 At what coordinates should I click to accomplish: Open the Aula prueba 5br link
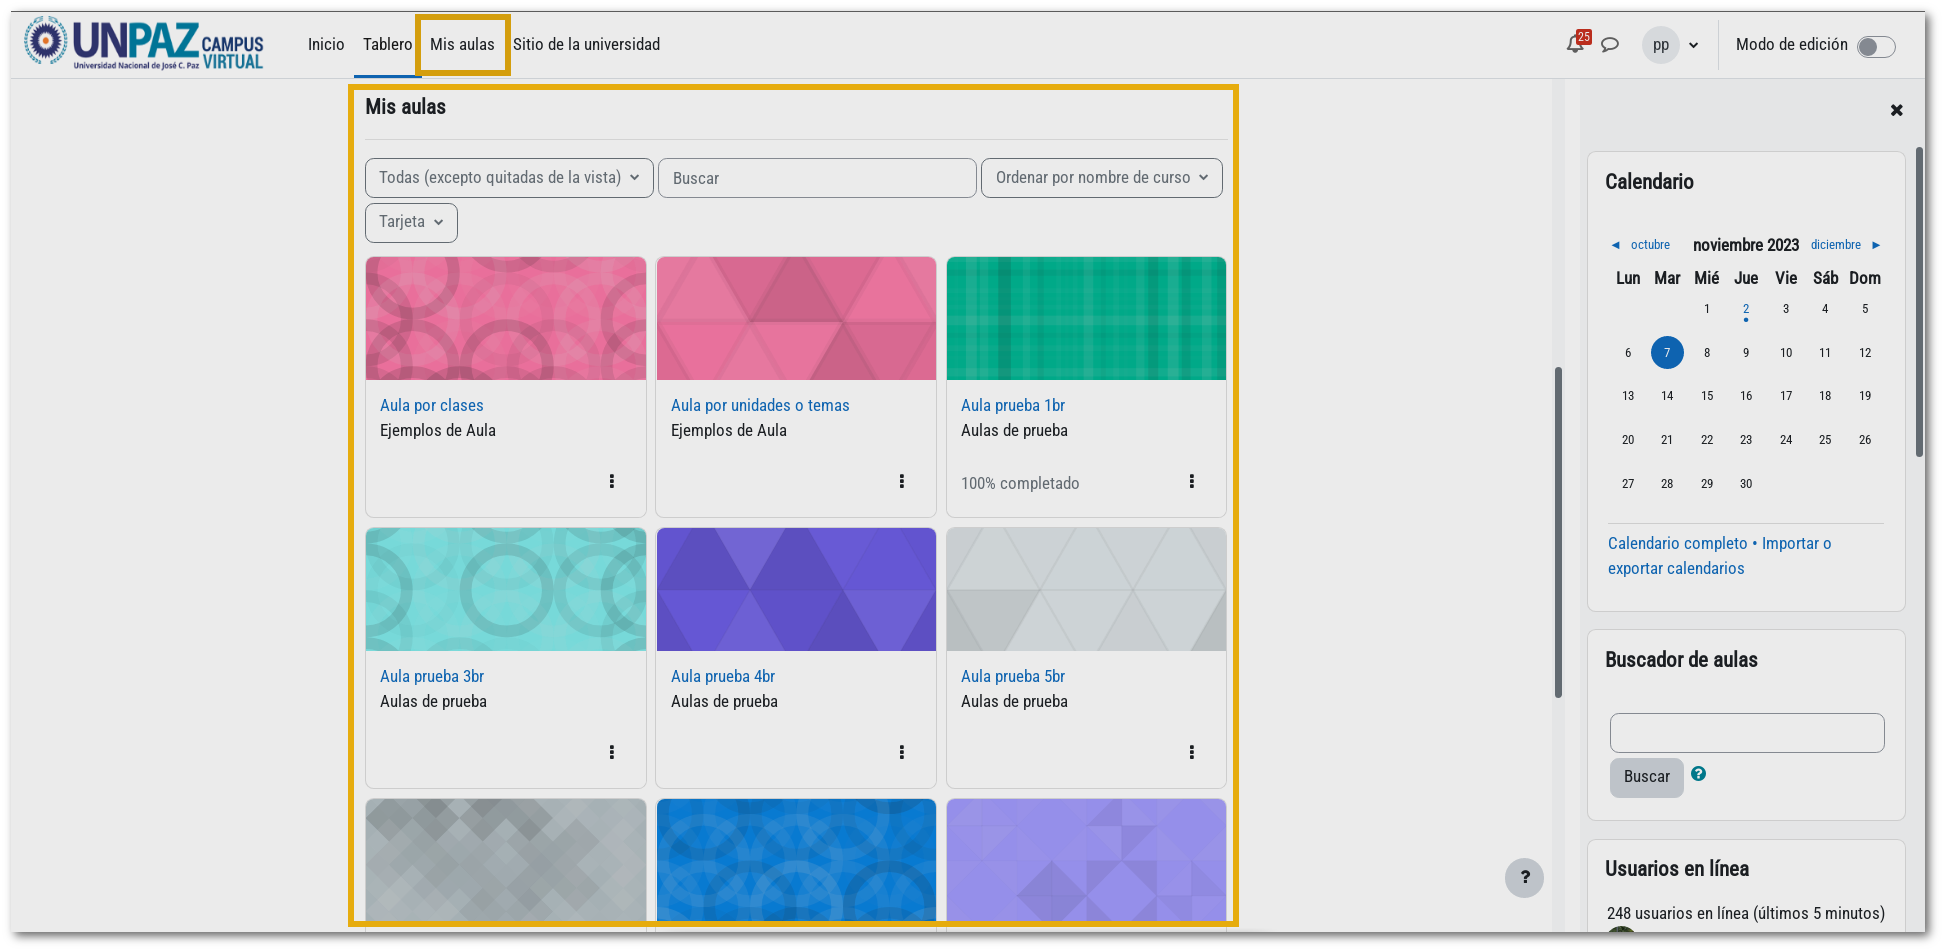pos(1013,676)
